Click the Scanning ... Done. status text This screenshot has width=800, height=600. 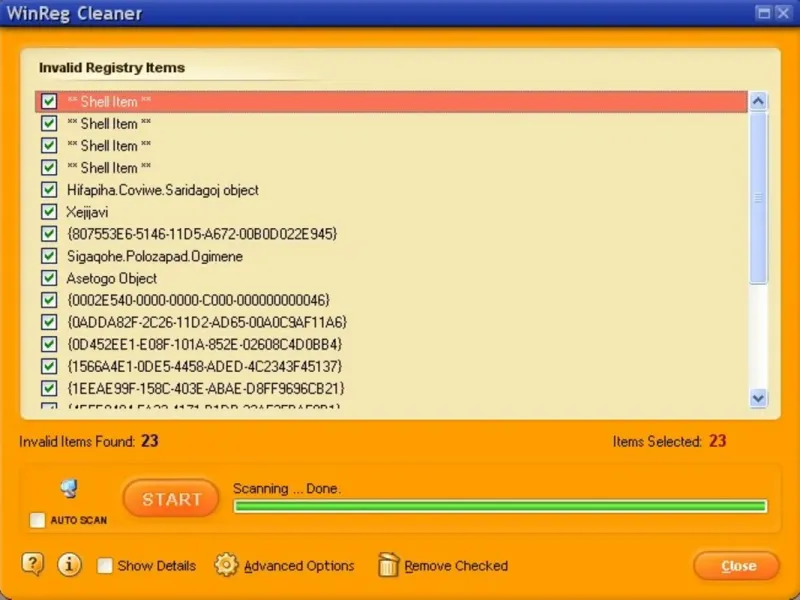[287, 488]
